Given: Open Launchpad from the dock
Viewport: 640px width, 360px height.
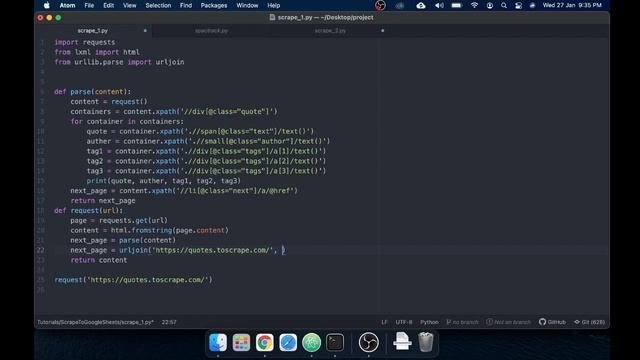Looking at the screenshot, I should [x=241, y=342].
